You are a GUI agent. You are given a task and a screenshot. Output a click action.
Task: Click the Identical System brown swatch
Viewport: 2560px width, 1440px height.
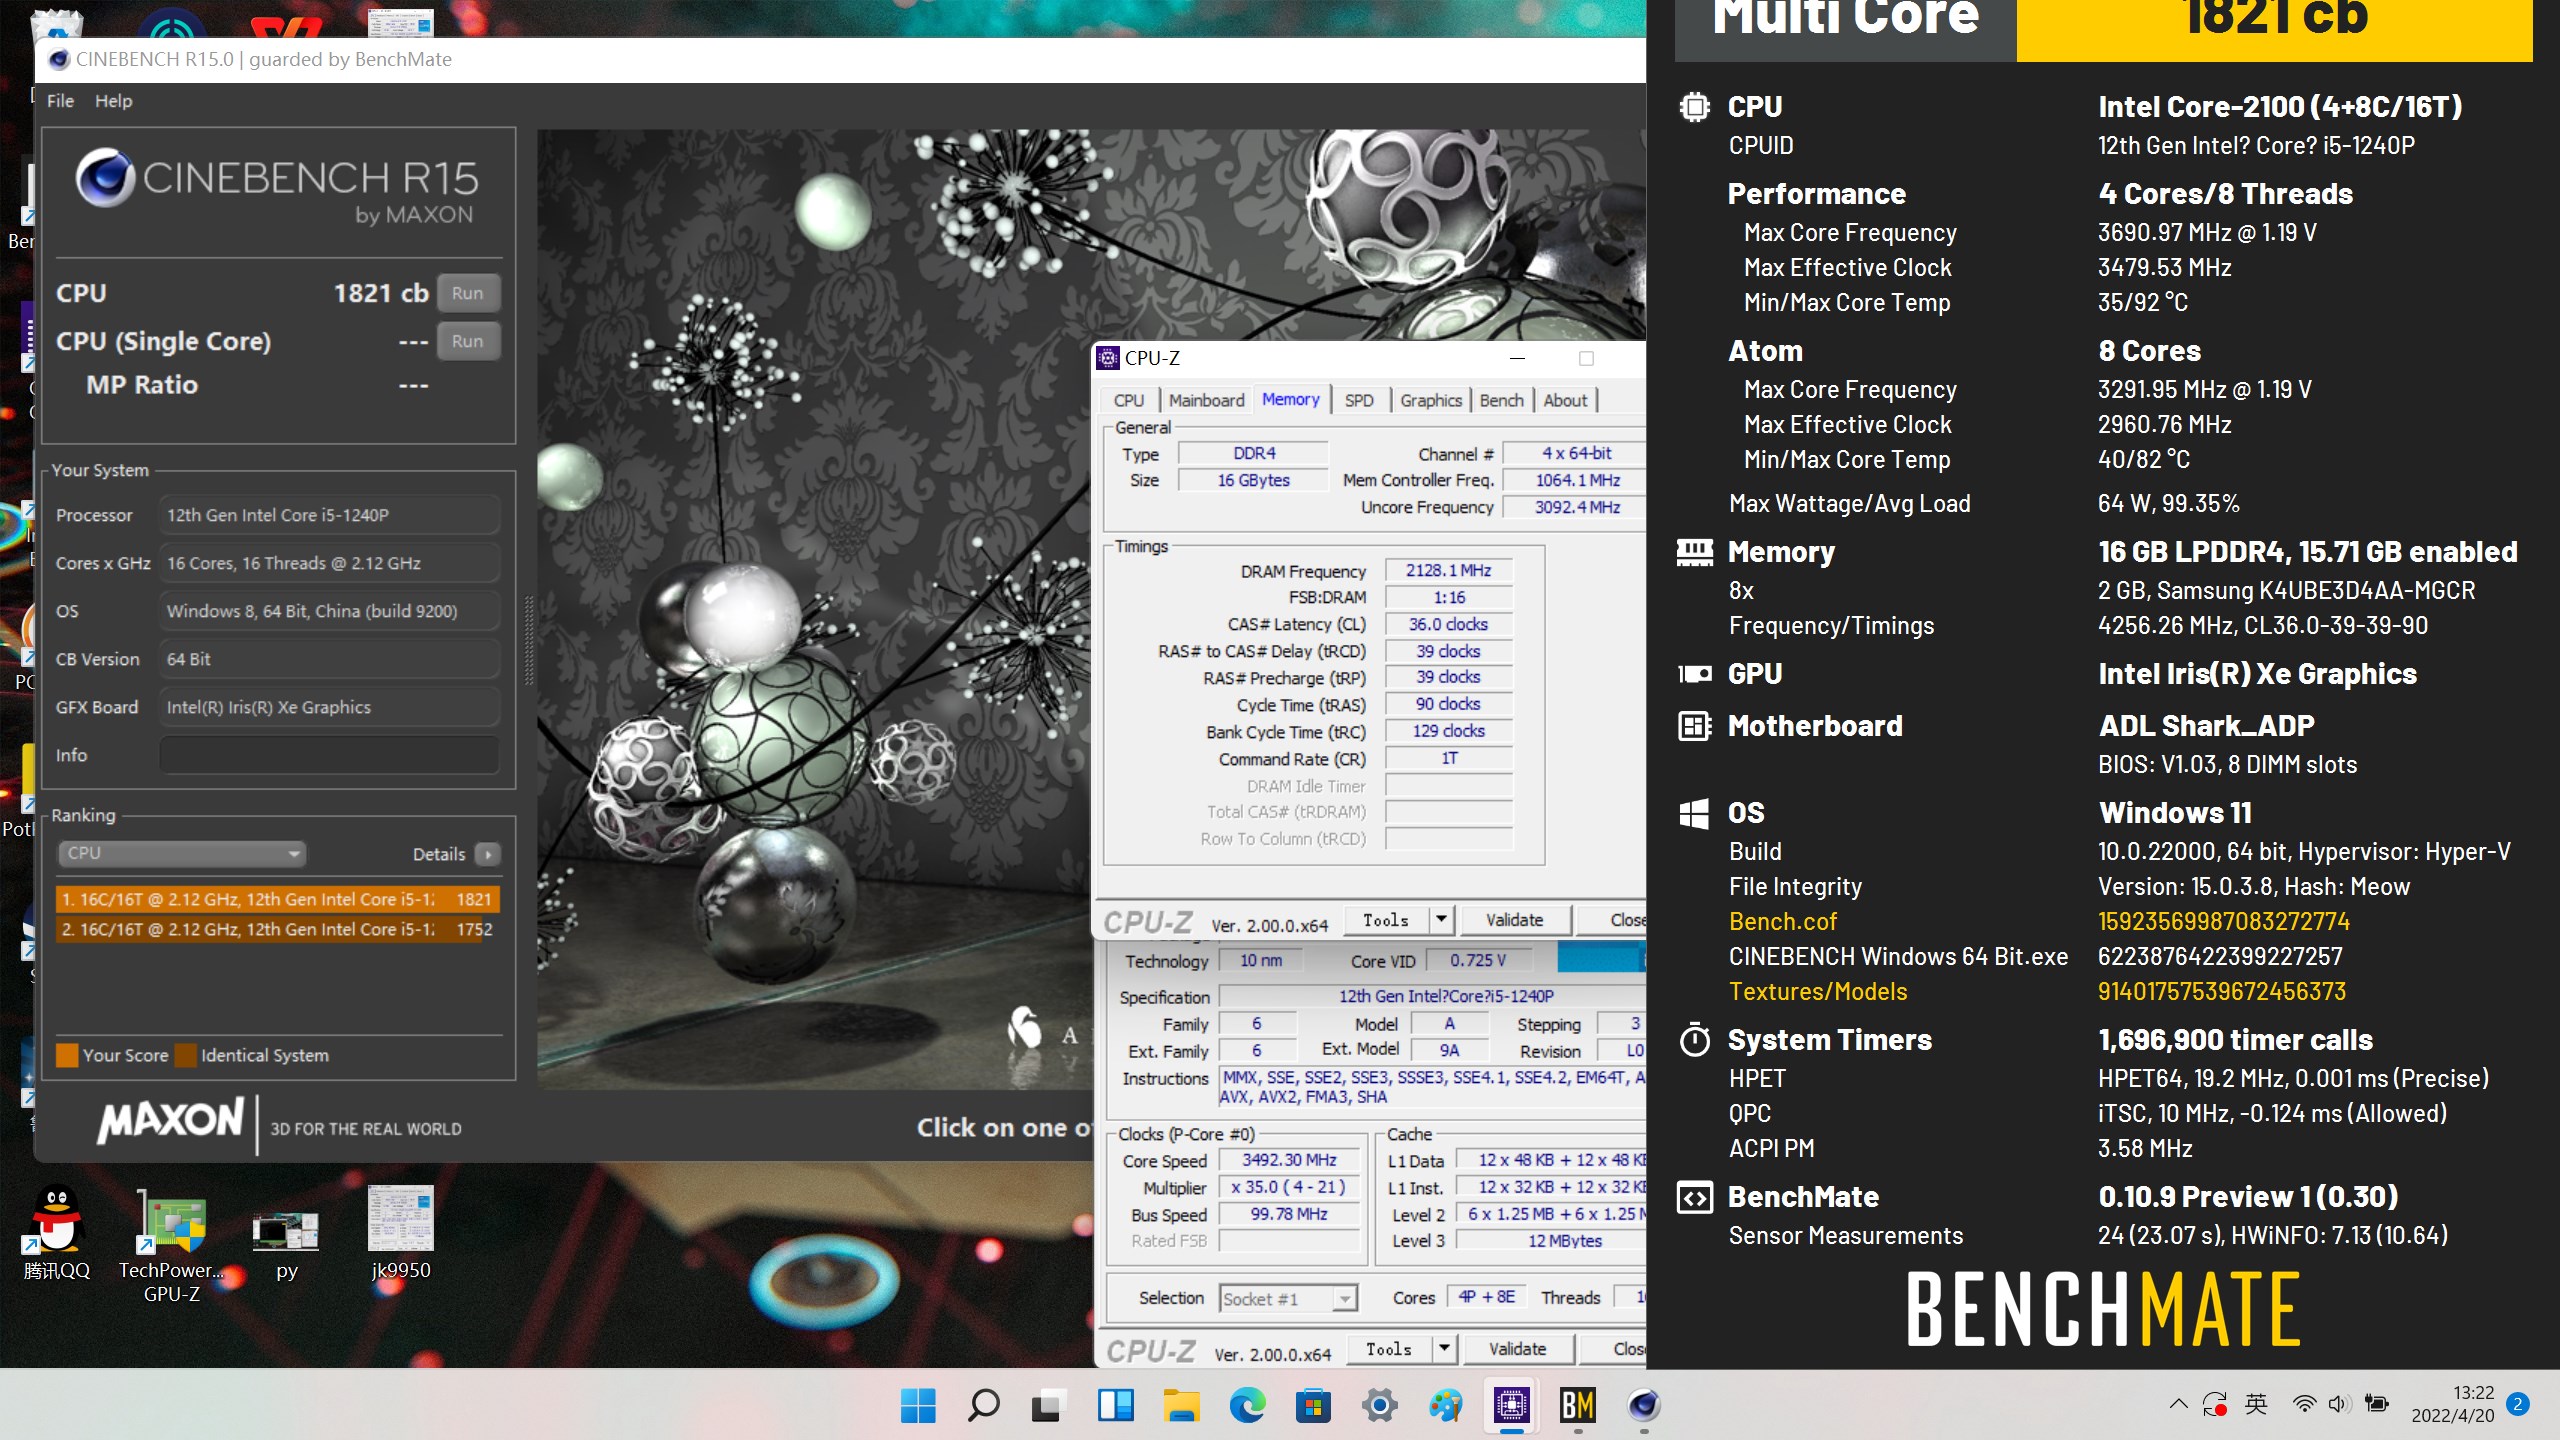coord(185,1055)
